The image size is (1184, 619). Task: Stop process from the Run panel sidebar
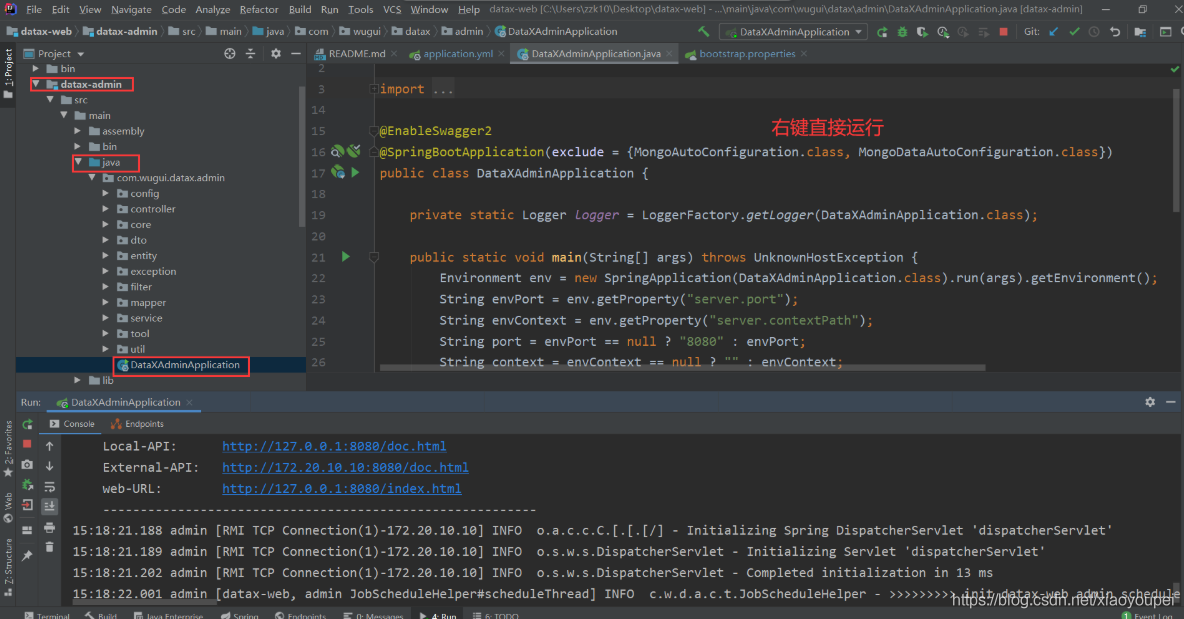pos(27,444)
